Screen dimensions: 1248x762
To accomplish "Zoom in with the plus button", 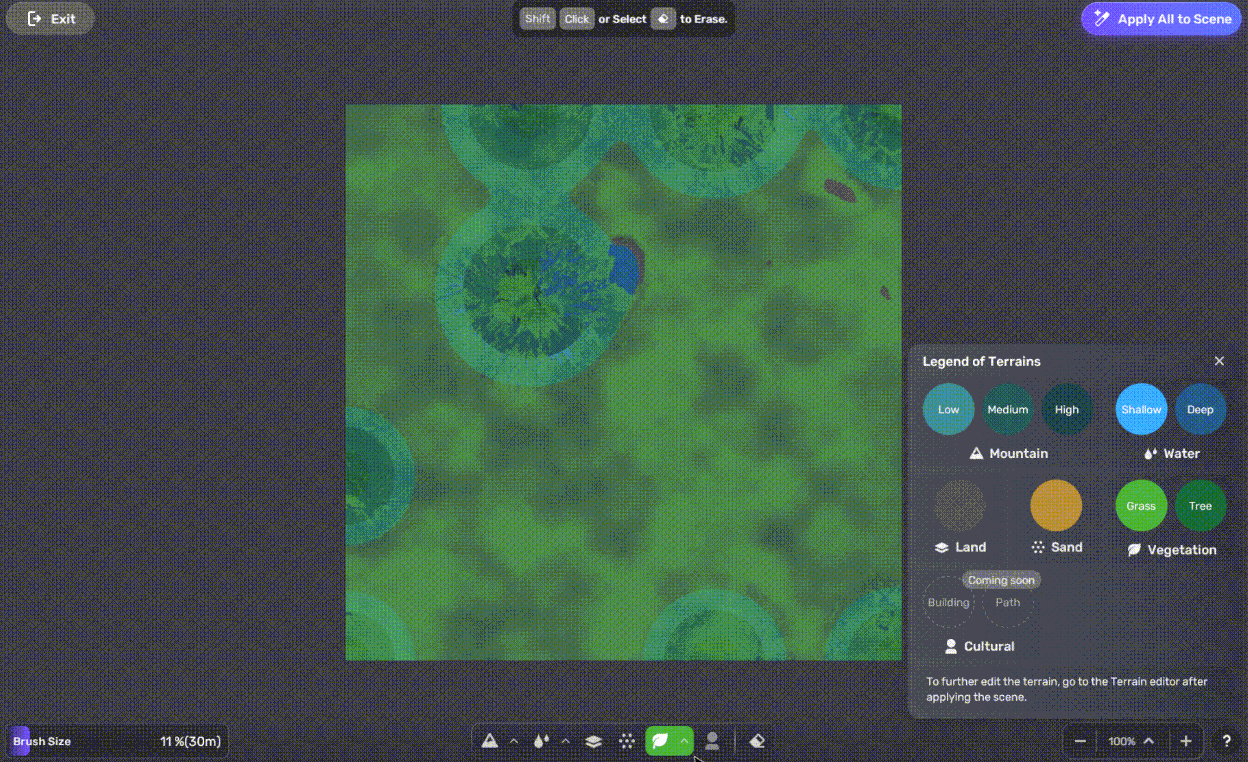I will point(1186,741).
